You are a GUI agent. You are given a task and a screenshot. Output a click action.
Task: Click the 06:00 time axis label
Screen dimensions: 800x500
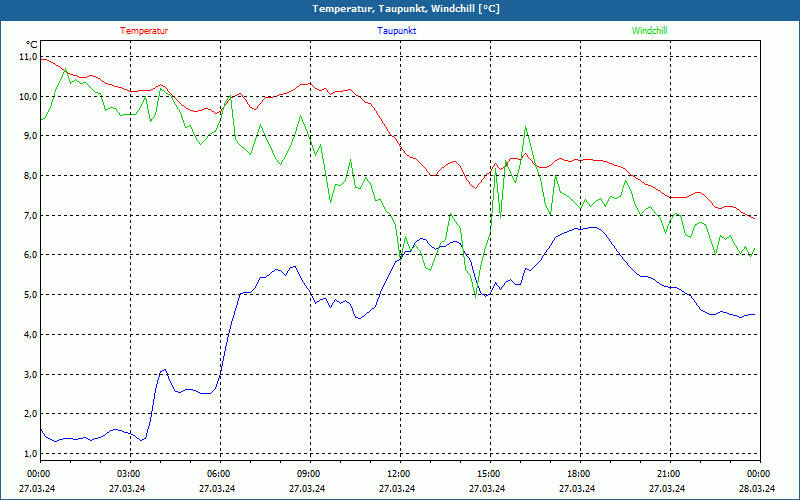coord(220,473)
